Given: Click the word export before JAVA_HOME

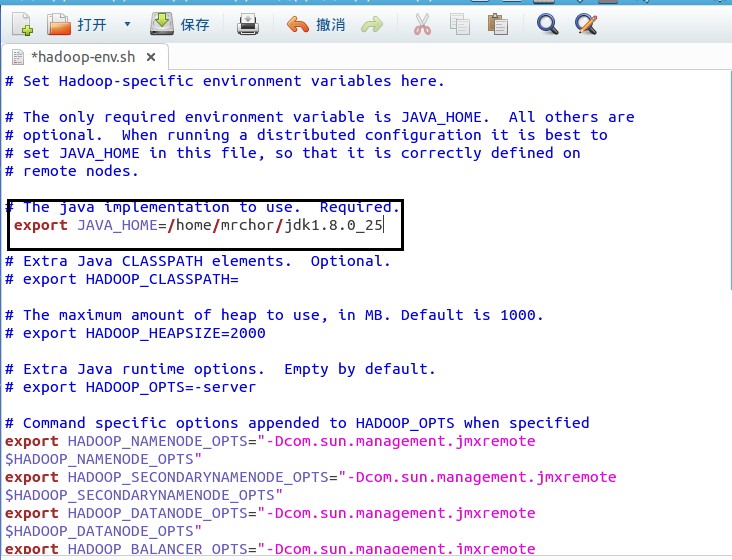Looking at the screenshot, I should point(41,225).
